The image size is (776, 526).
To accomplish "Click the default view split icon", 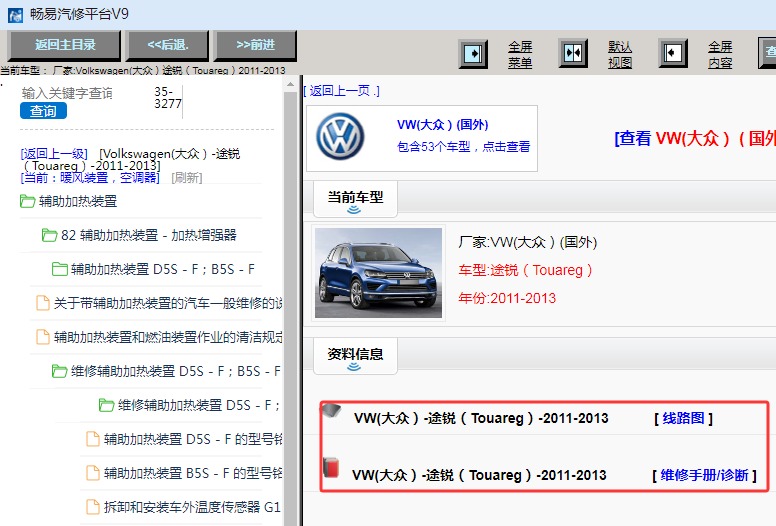I will tap(573, 53).
